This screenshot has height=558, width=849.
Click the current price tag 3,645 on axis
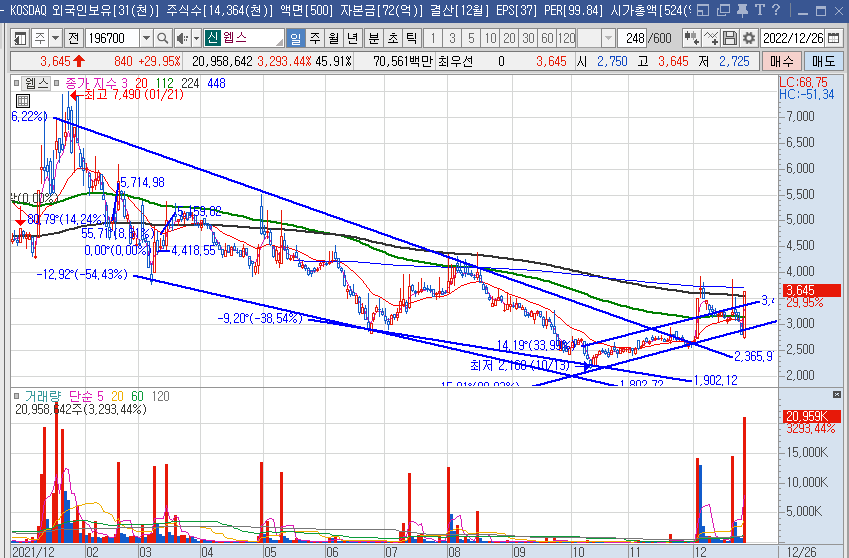click(x=811, y=290)
